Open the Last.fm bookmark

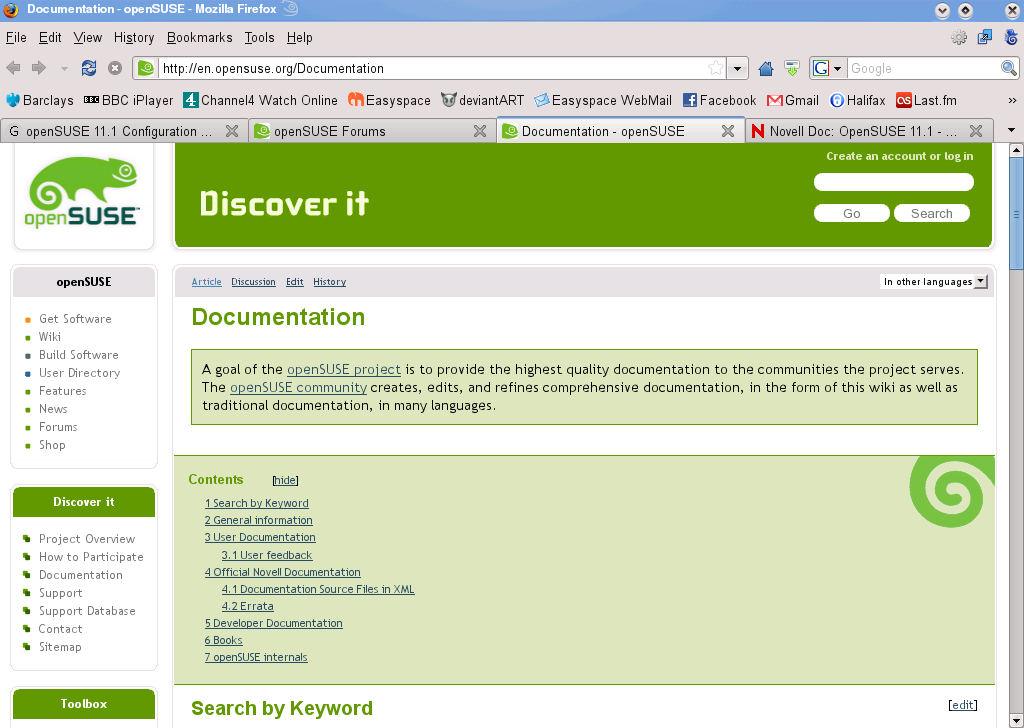(926, 100)
